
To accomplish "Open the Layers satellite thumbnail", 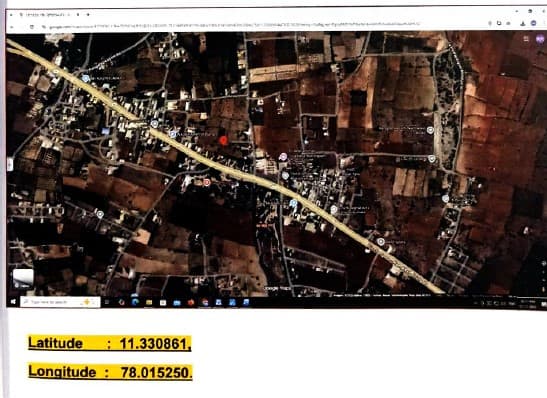I will click(x=23, y=279).
